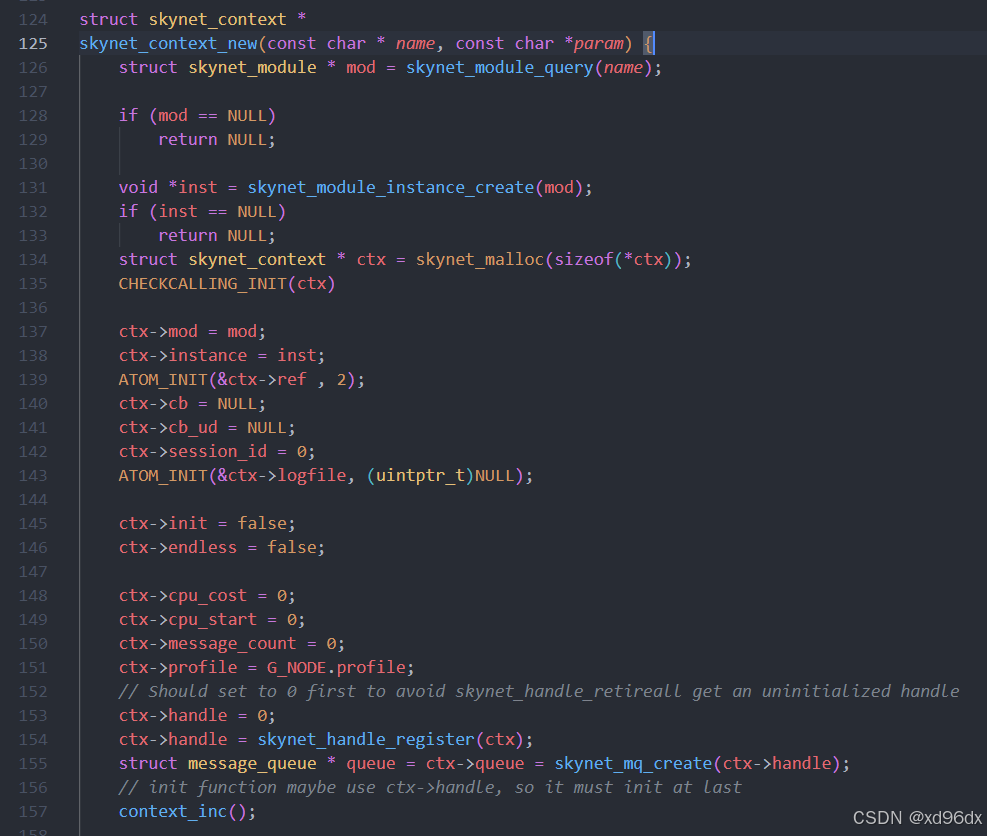Click comment 'init function maybe use ctx->handle'
The image size is (987, 836).
point(430,787)
